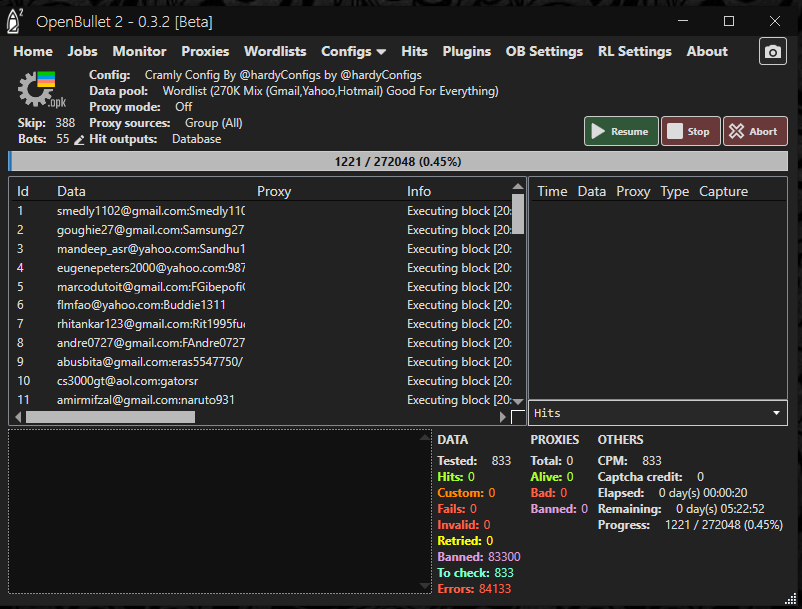Click the Time column header in hits panel
Screen dimensions: 802x609
[552, 191]
